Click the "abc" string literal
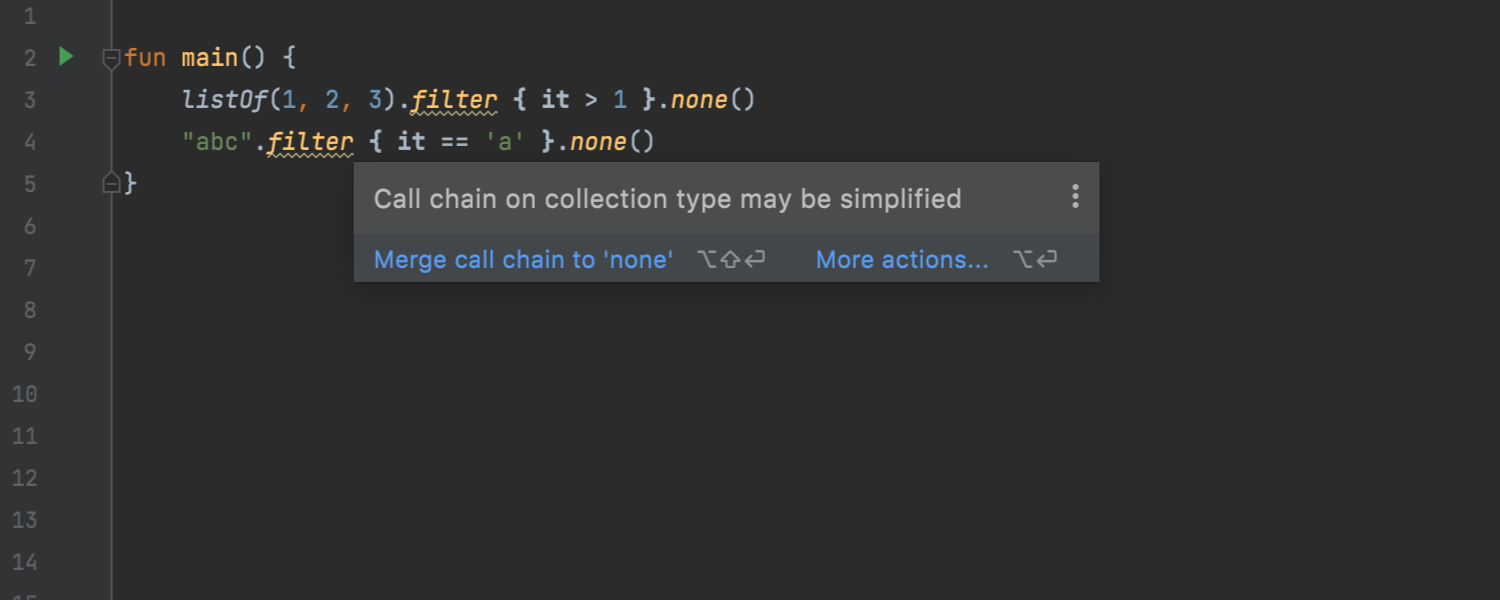This screenshot has height=600, width=1500. pos(217,142)
